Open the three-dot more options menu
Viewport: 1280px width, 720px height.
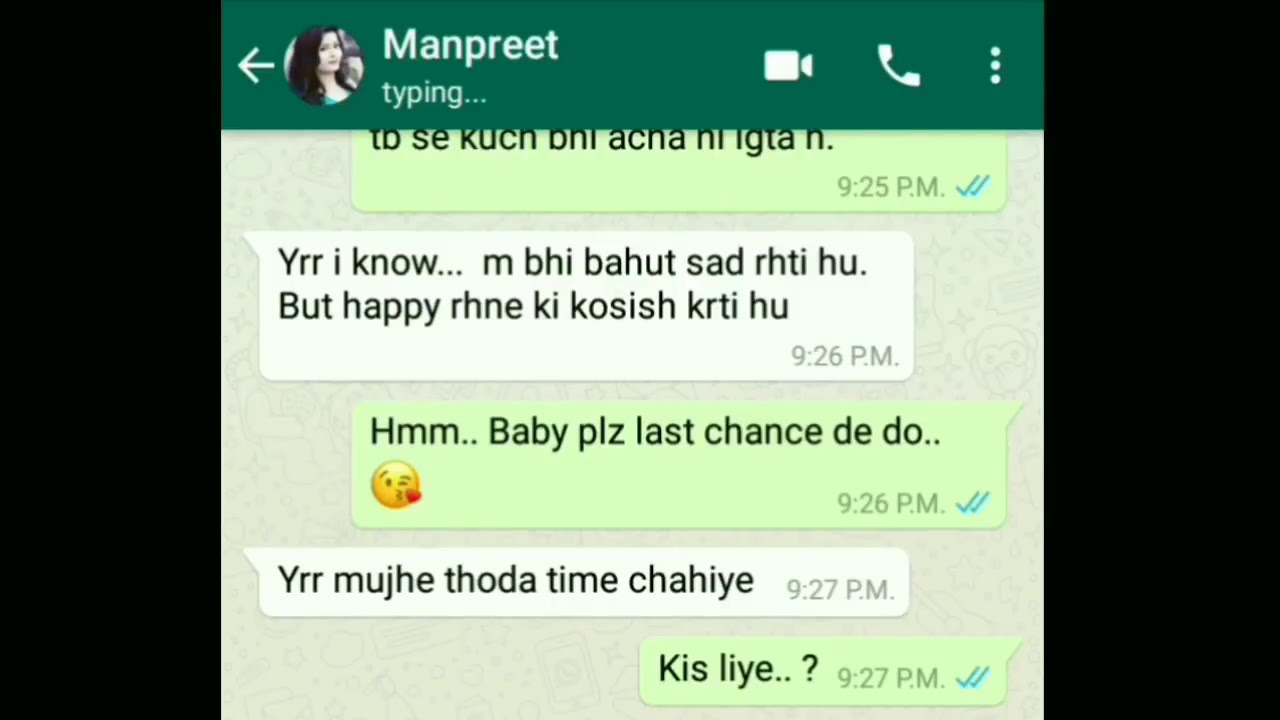pyautogui.click(x=995, y=66)
